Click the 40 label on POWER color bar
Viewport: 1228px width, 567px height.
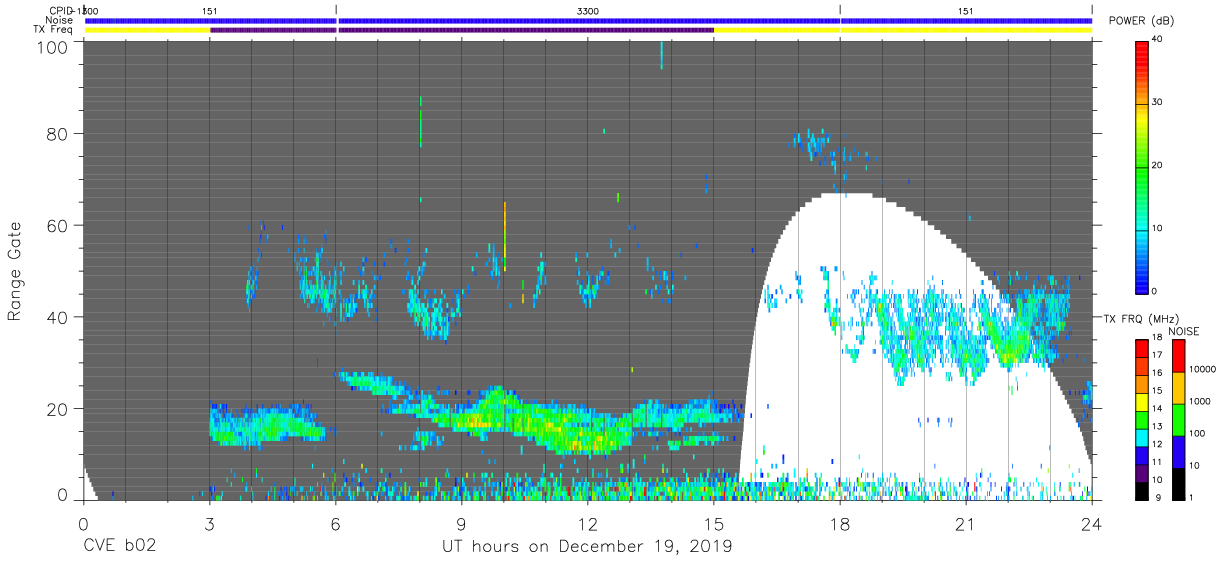pos(1158,40)
